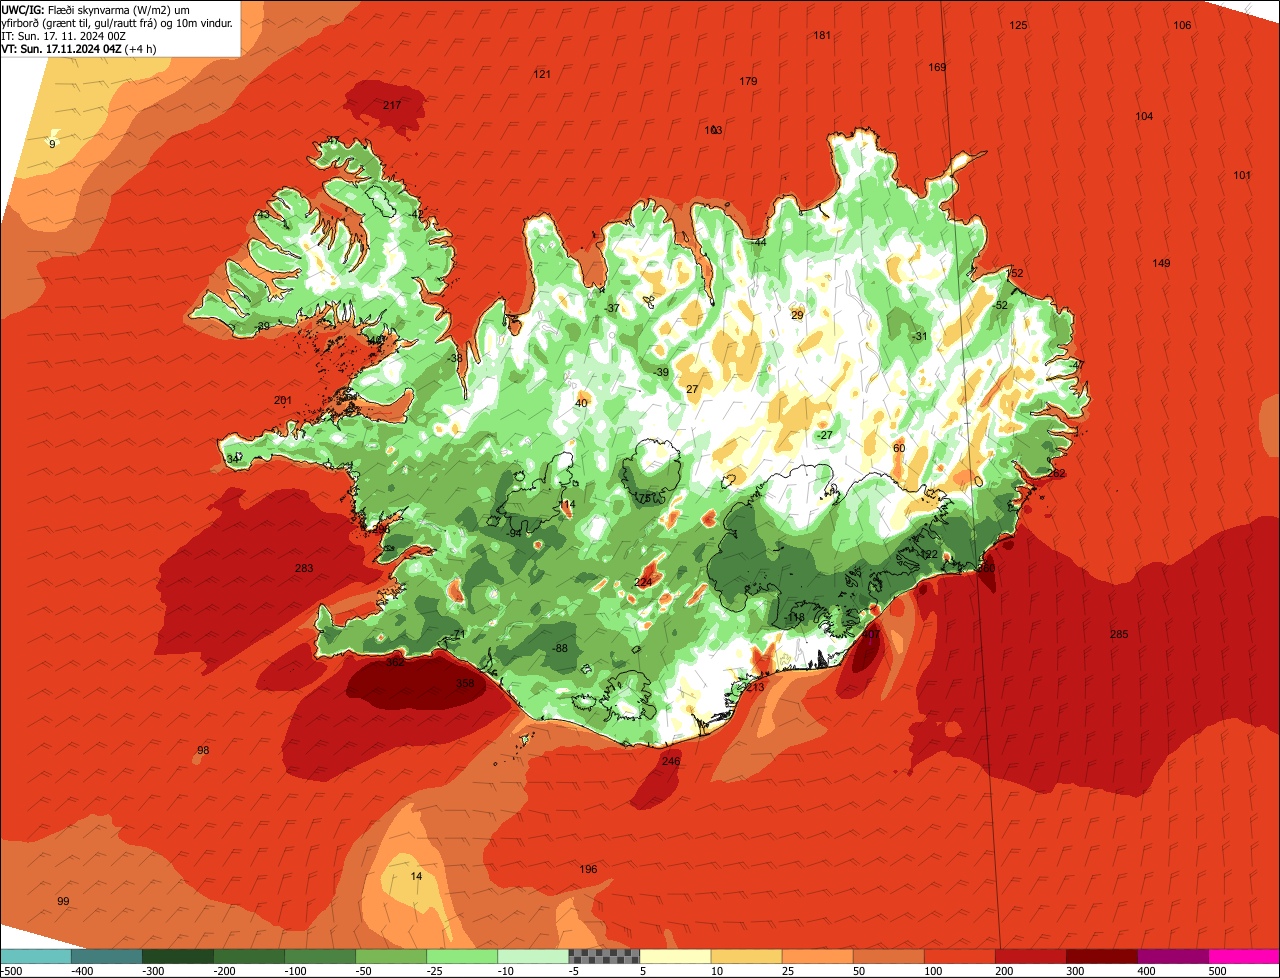Click the flux value 283 west of Iceland
Image resolution: width=1280 pixels, height=978 pixels.
click(304, 568)
